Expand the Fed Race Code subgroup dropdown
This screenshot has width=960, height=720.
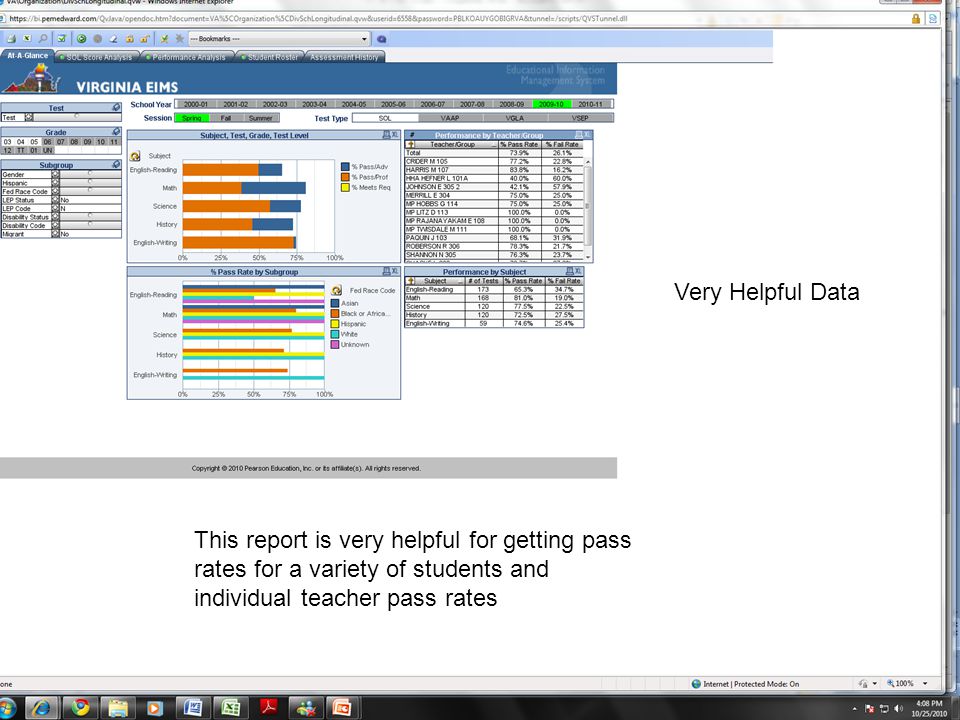[55, 192]
